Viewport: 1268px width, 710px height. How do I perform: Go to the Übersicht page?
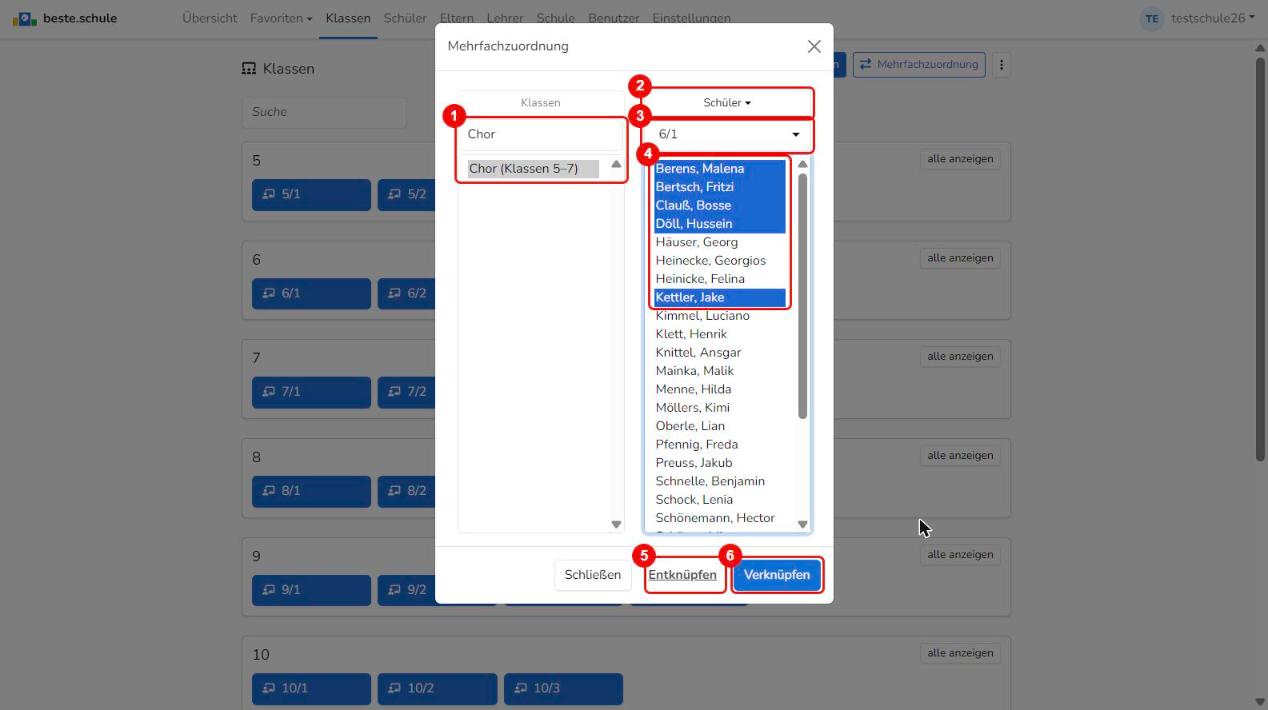coord(210,18)
